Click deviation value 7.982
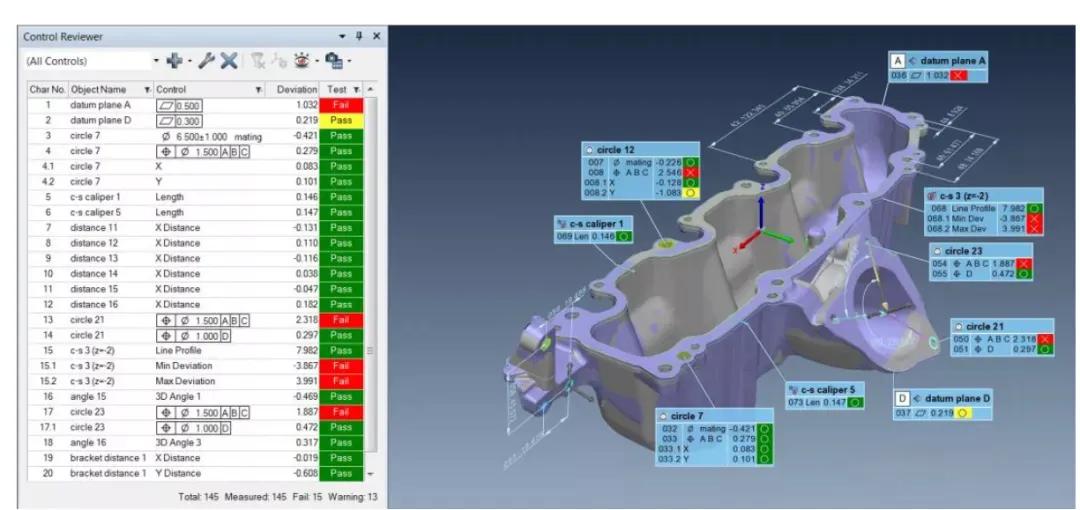The width and height of the screenshot is (1080, 510). coord(305,350)
